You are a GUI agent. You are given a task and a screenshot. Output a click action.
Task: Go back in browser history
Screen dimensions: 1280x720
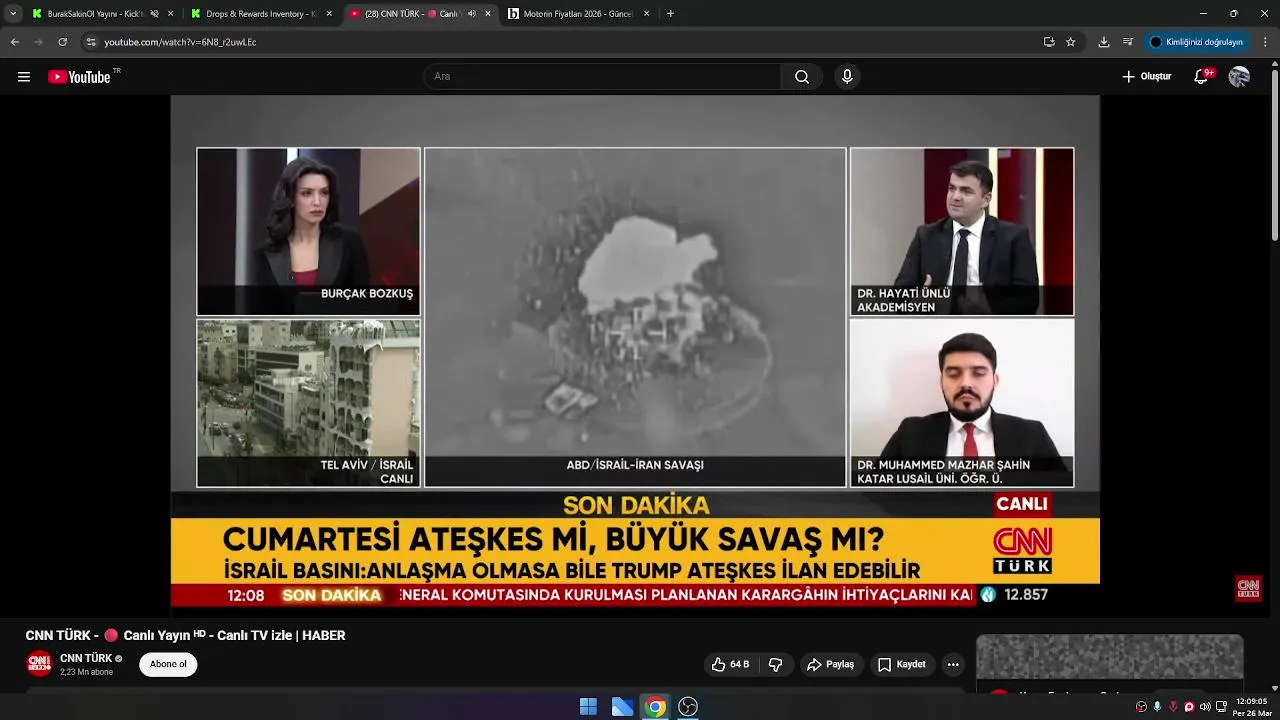(14, 42)
